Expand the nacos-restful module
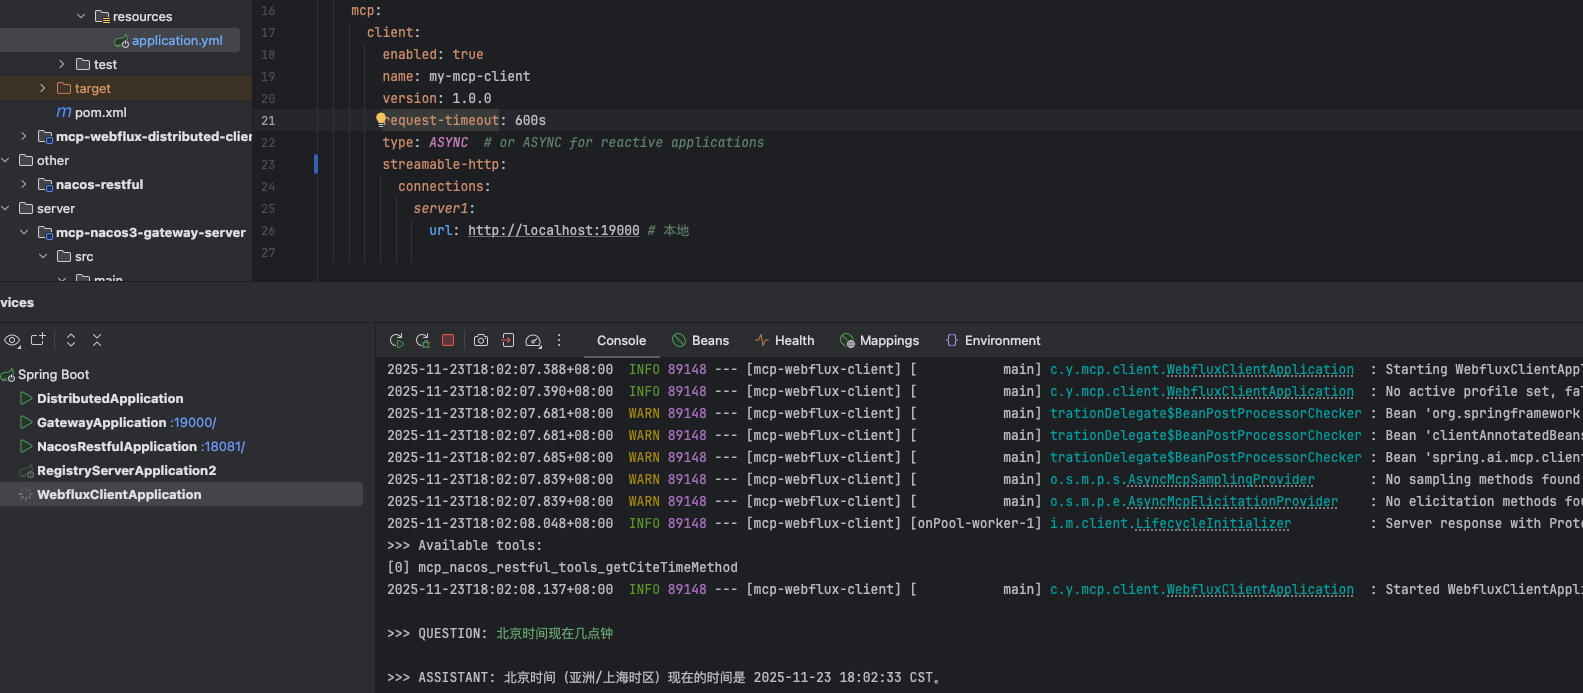This screenshot has height=693, width=1583. pyautogui.click(x=24, y=184)
